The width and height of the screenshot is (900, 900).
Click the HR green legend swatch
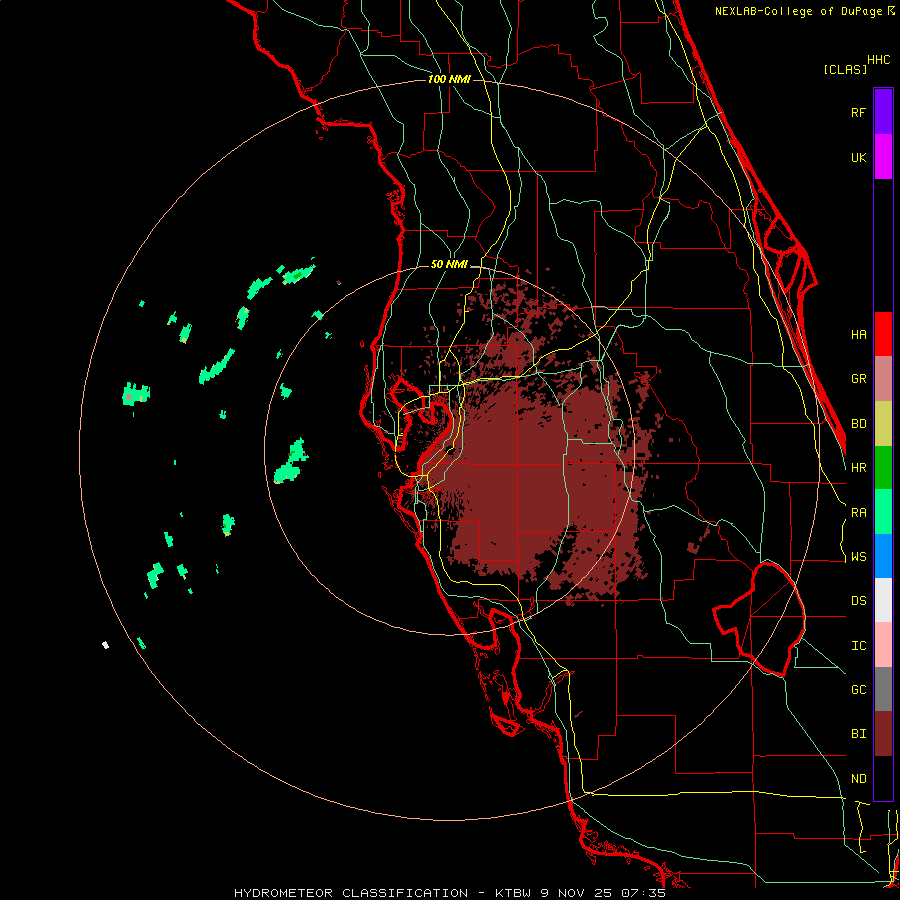[x=883, y=468]
